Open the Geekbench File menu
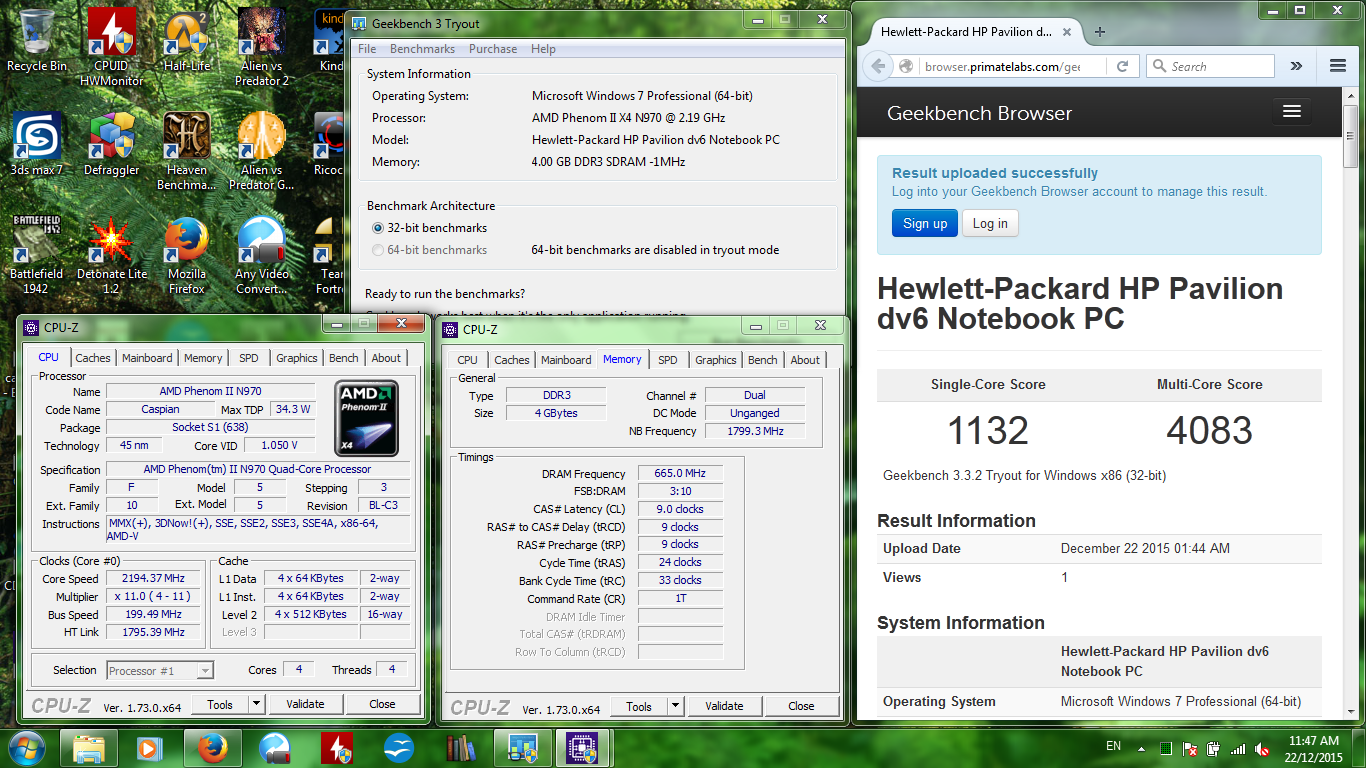The image size is (1366, 768). 367,49
